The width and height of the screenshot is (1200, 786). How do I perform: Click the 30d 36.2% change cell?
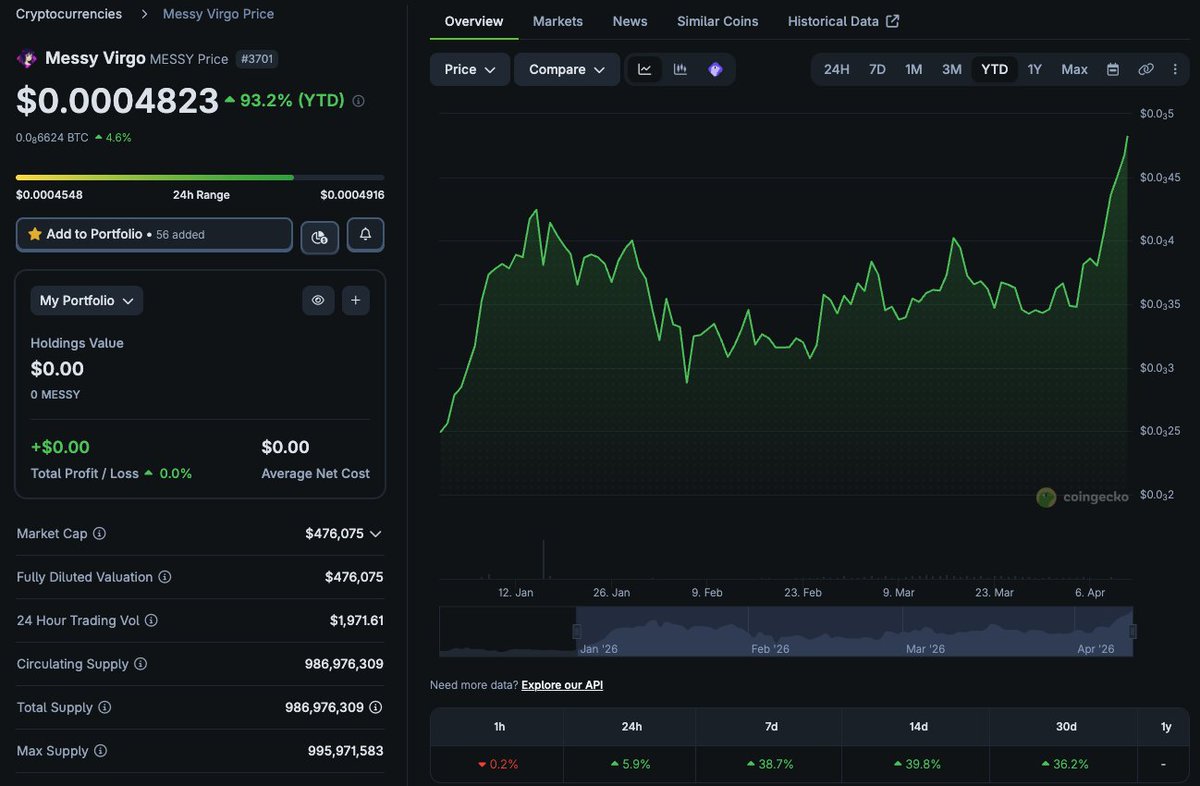(1063, 764)
